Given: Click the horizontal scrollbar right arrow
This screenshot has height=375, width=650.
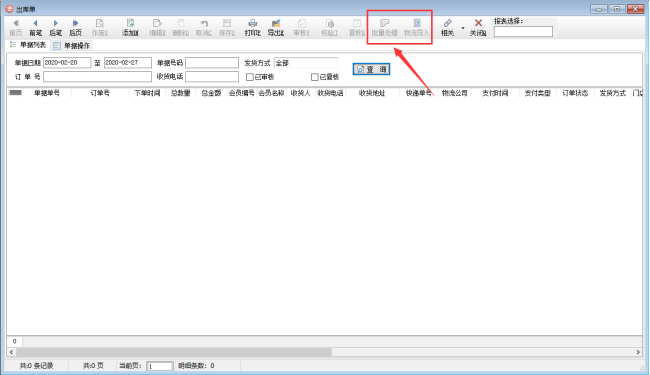Looking at the screenshot, I should [x=638, y=352].
